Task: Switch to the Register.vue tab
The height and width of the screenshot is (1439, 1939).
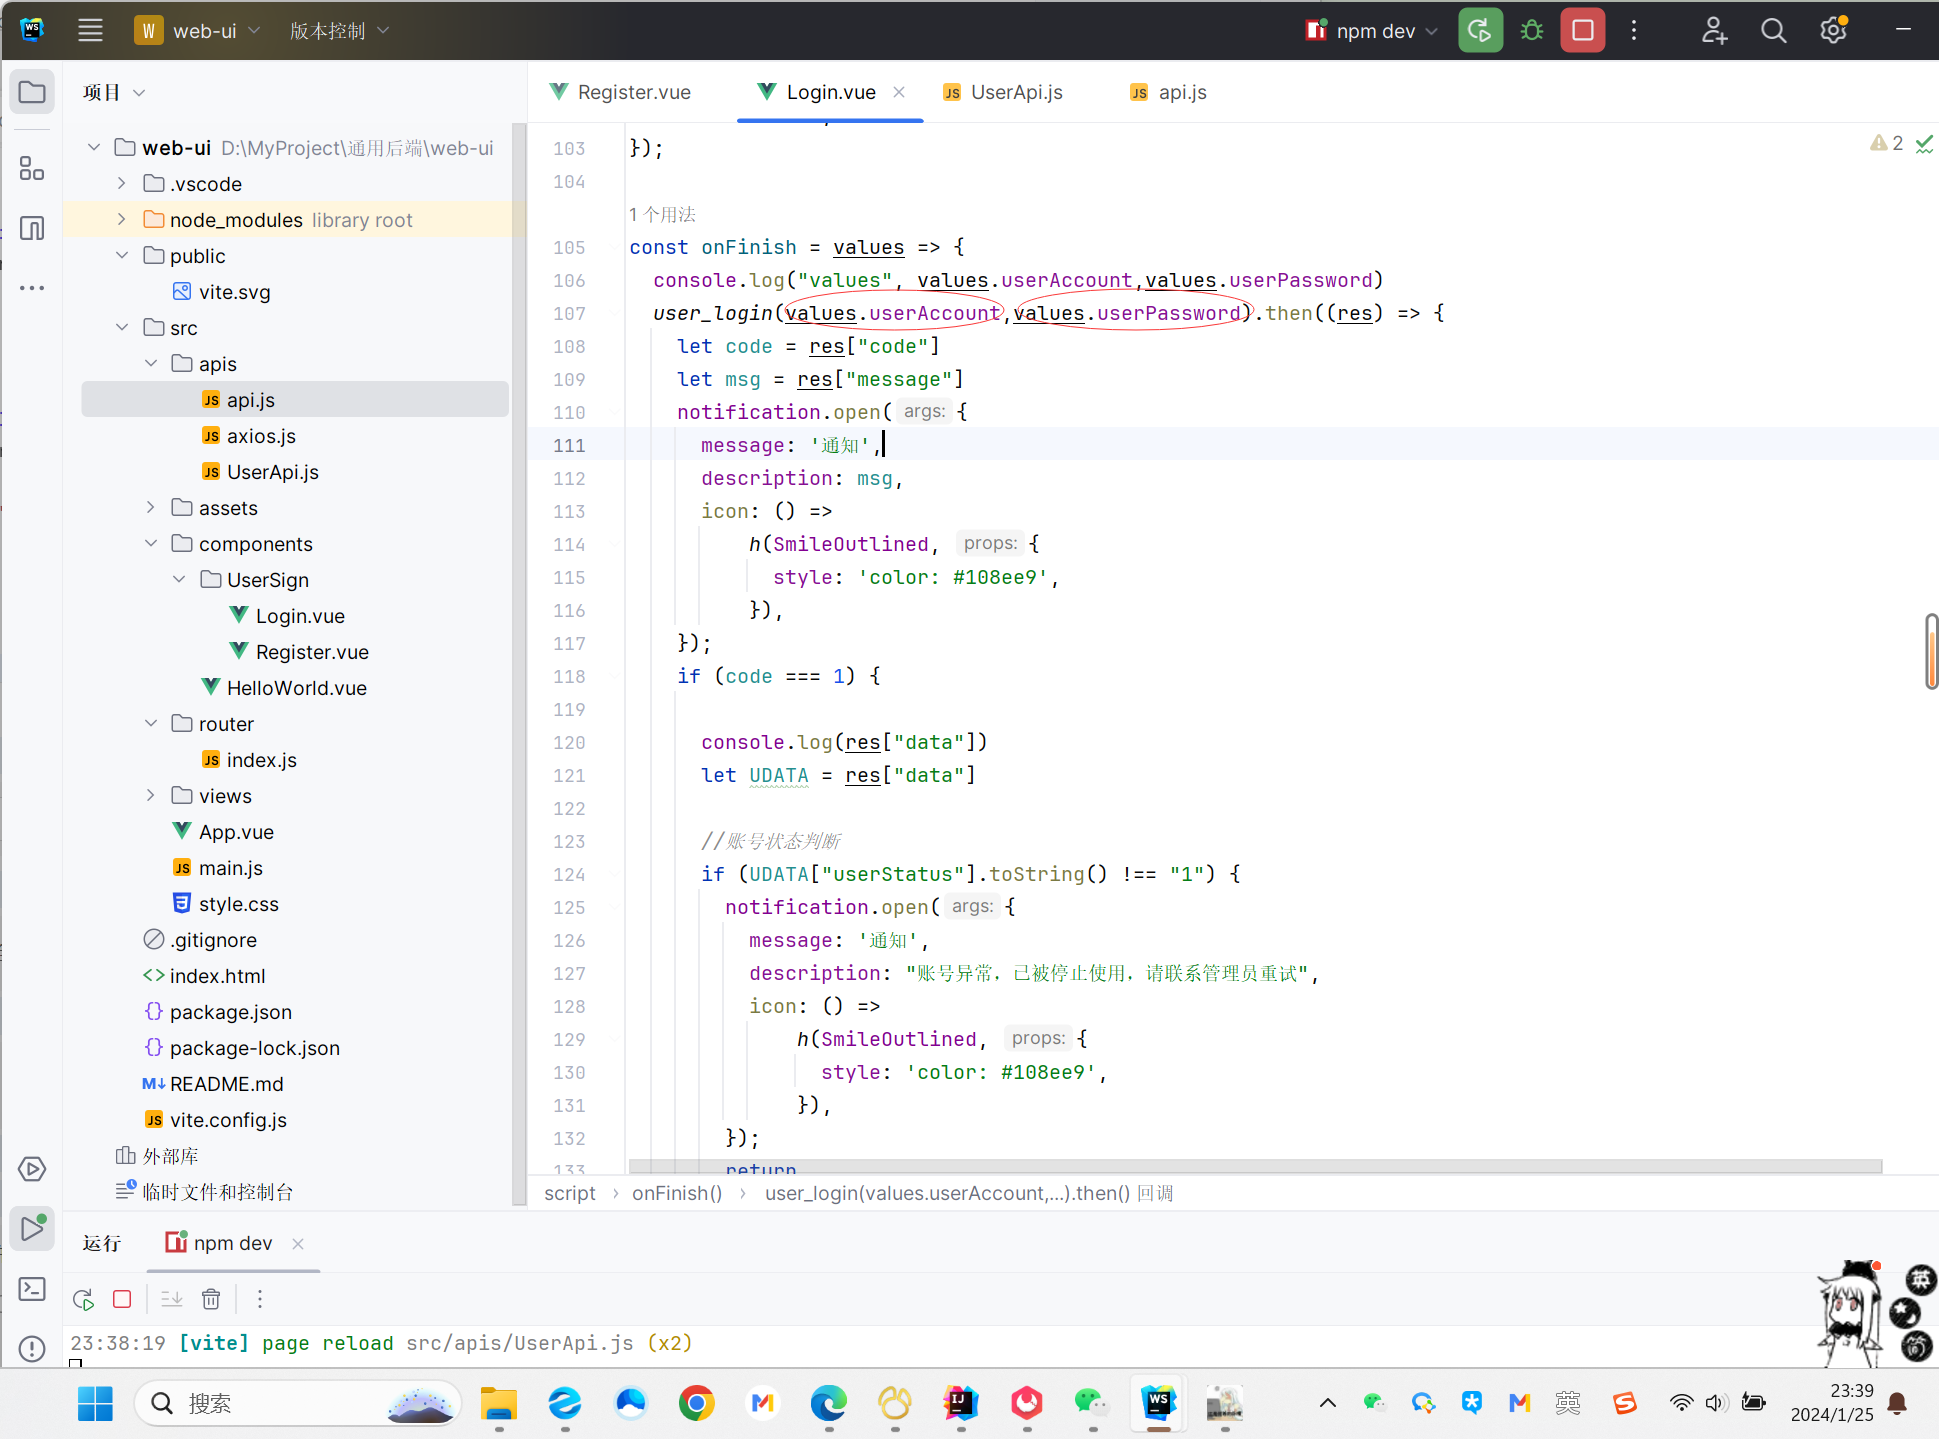Action: (x=620, y=92)
